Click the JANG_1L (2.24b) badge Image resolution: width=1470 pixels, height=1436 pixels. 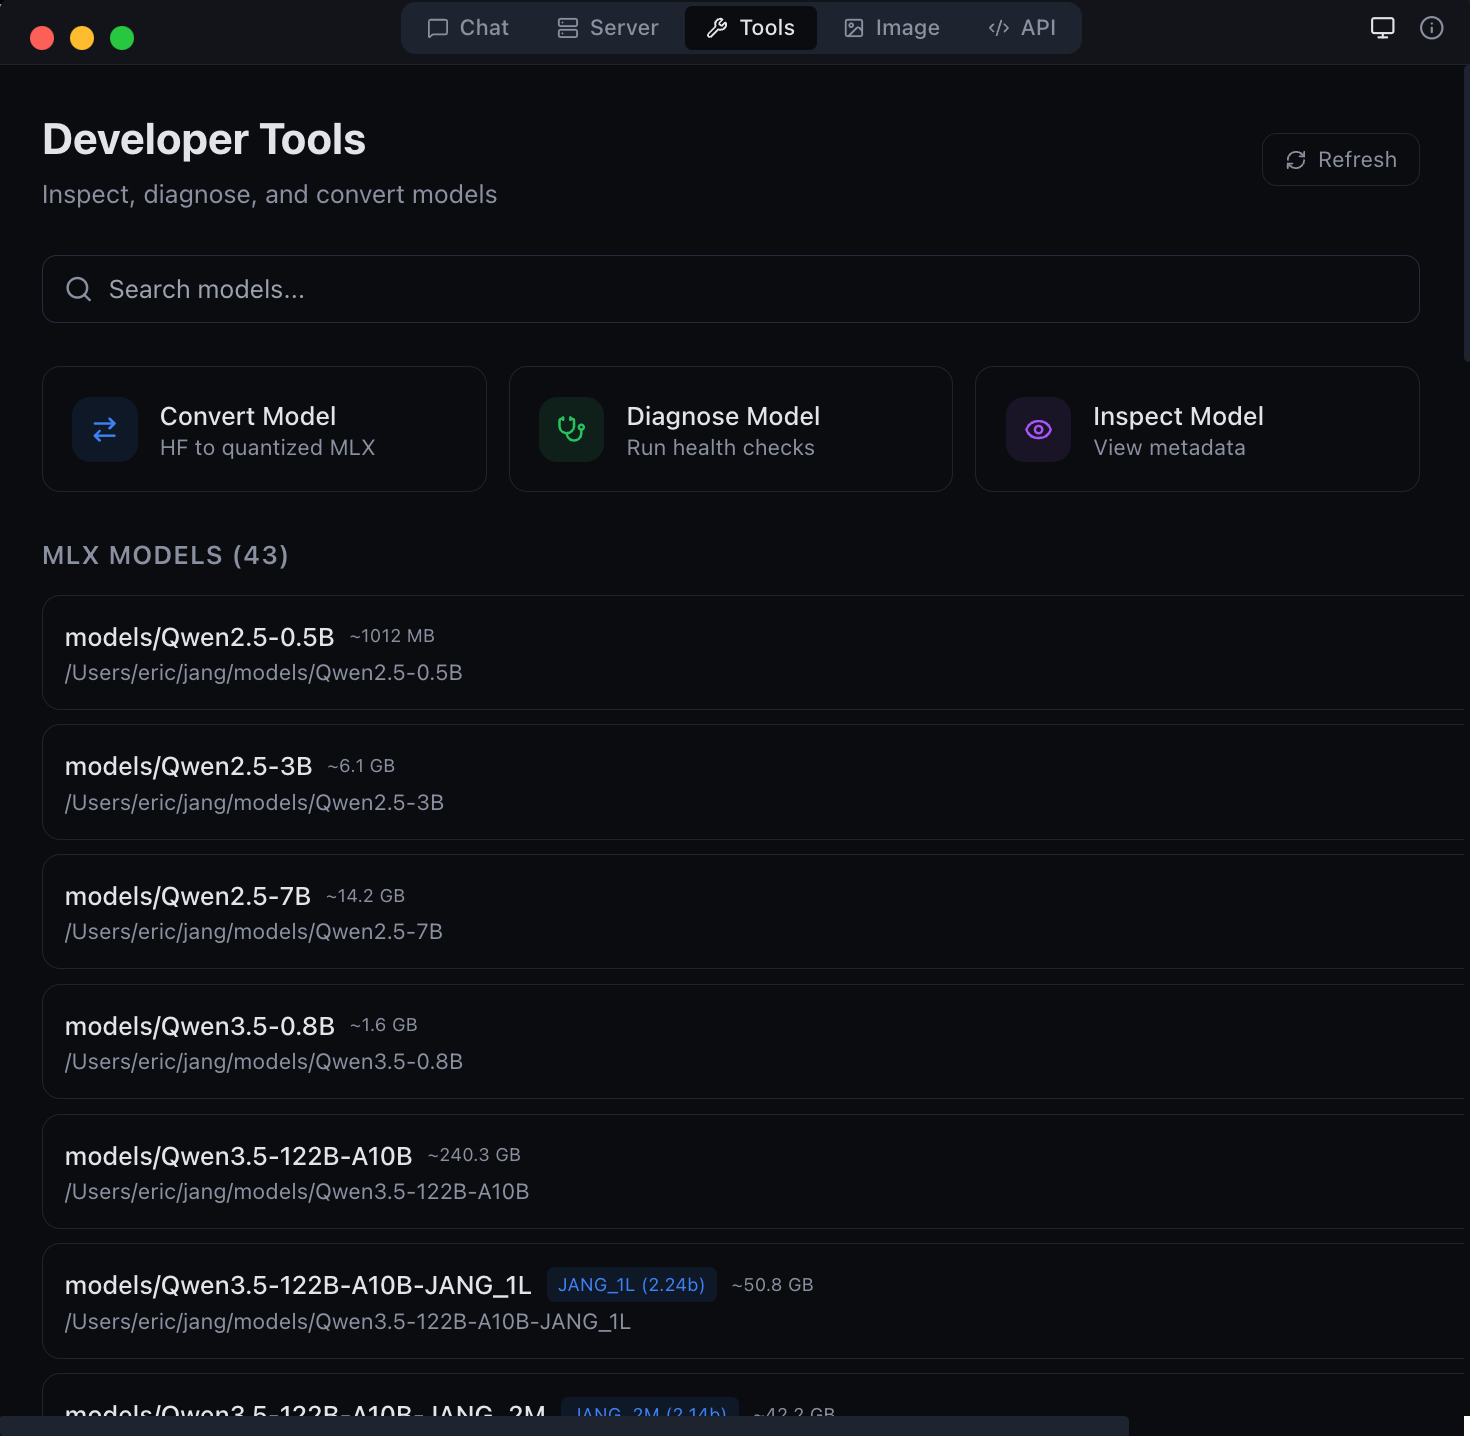click(631, 1284)
